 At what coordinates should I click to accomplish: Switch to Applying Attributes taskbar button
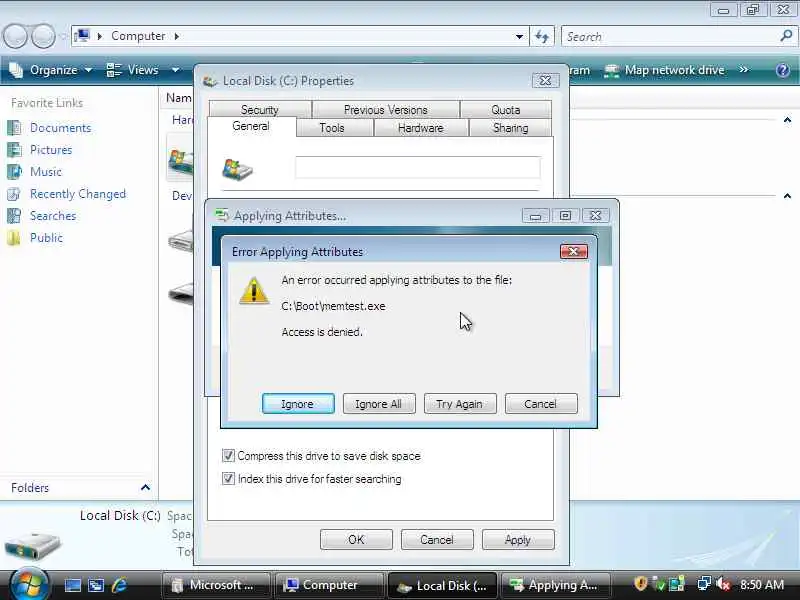point(557,585)
